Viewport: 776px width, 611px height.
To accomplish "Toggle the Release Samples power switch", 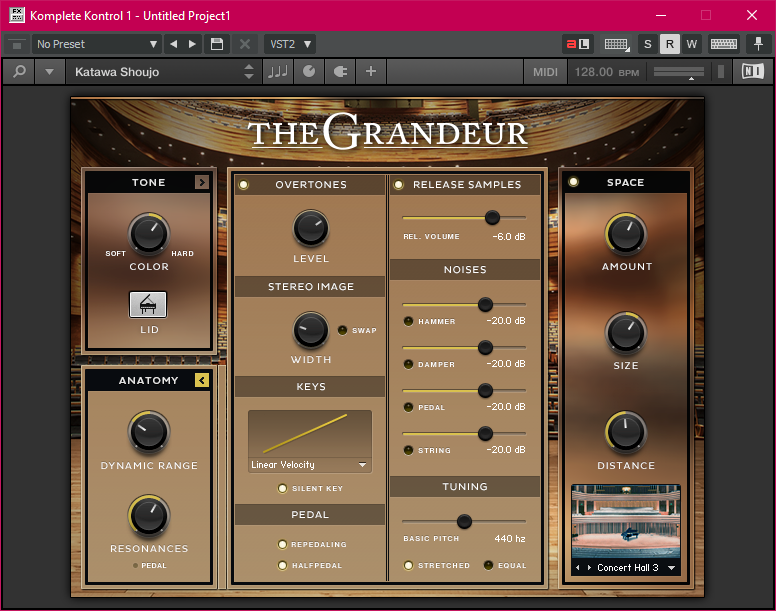I will point(398,185).
